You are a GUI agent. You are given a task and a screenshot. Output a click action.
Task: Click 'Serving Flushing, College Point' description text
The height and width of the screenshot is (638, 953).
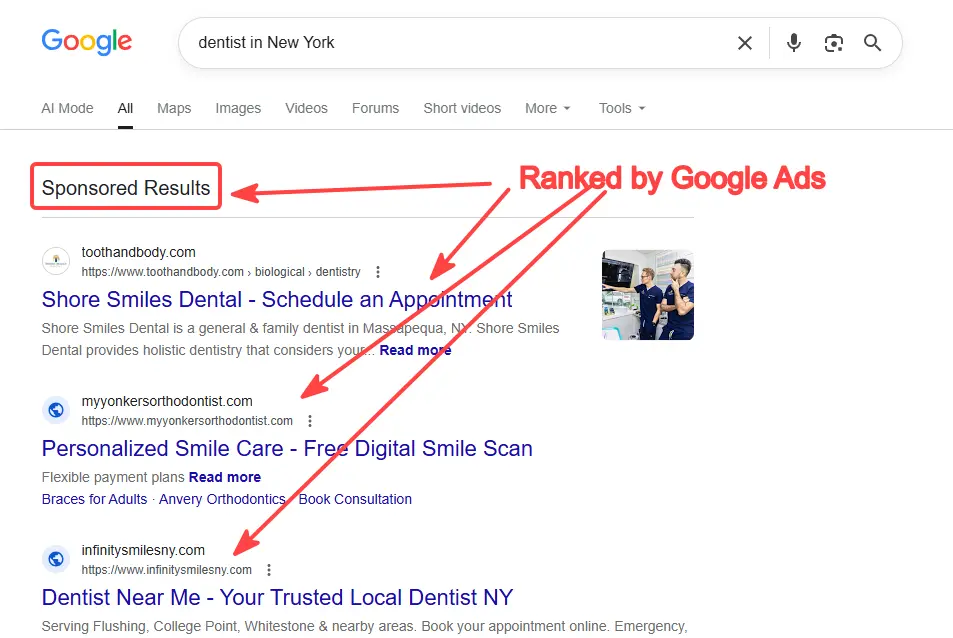coord(365,626)
